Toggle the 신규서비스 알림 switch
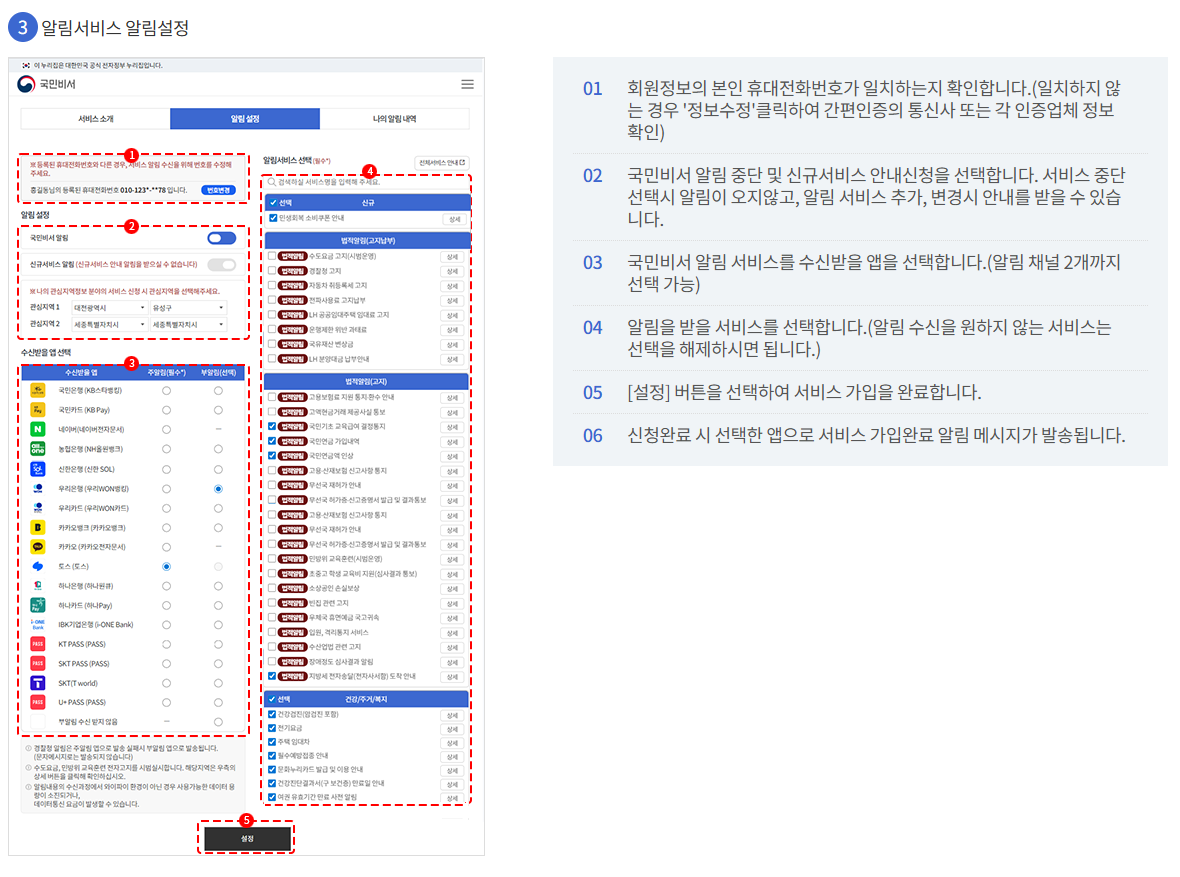 click(221, 264)
